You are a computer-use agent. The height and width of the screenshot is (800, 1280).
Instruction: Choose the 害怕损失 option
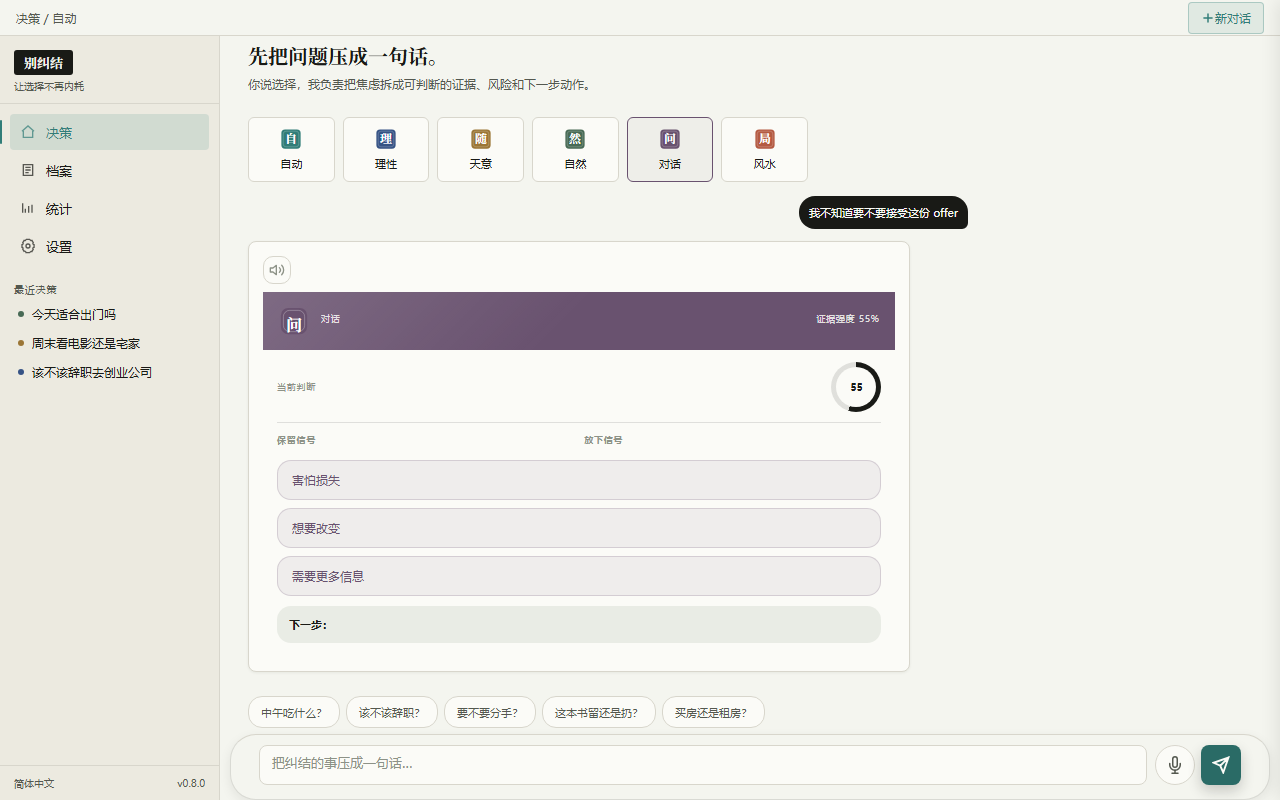[579, 480]
